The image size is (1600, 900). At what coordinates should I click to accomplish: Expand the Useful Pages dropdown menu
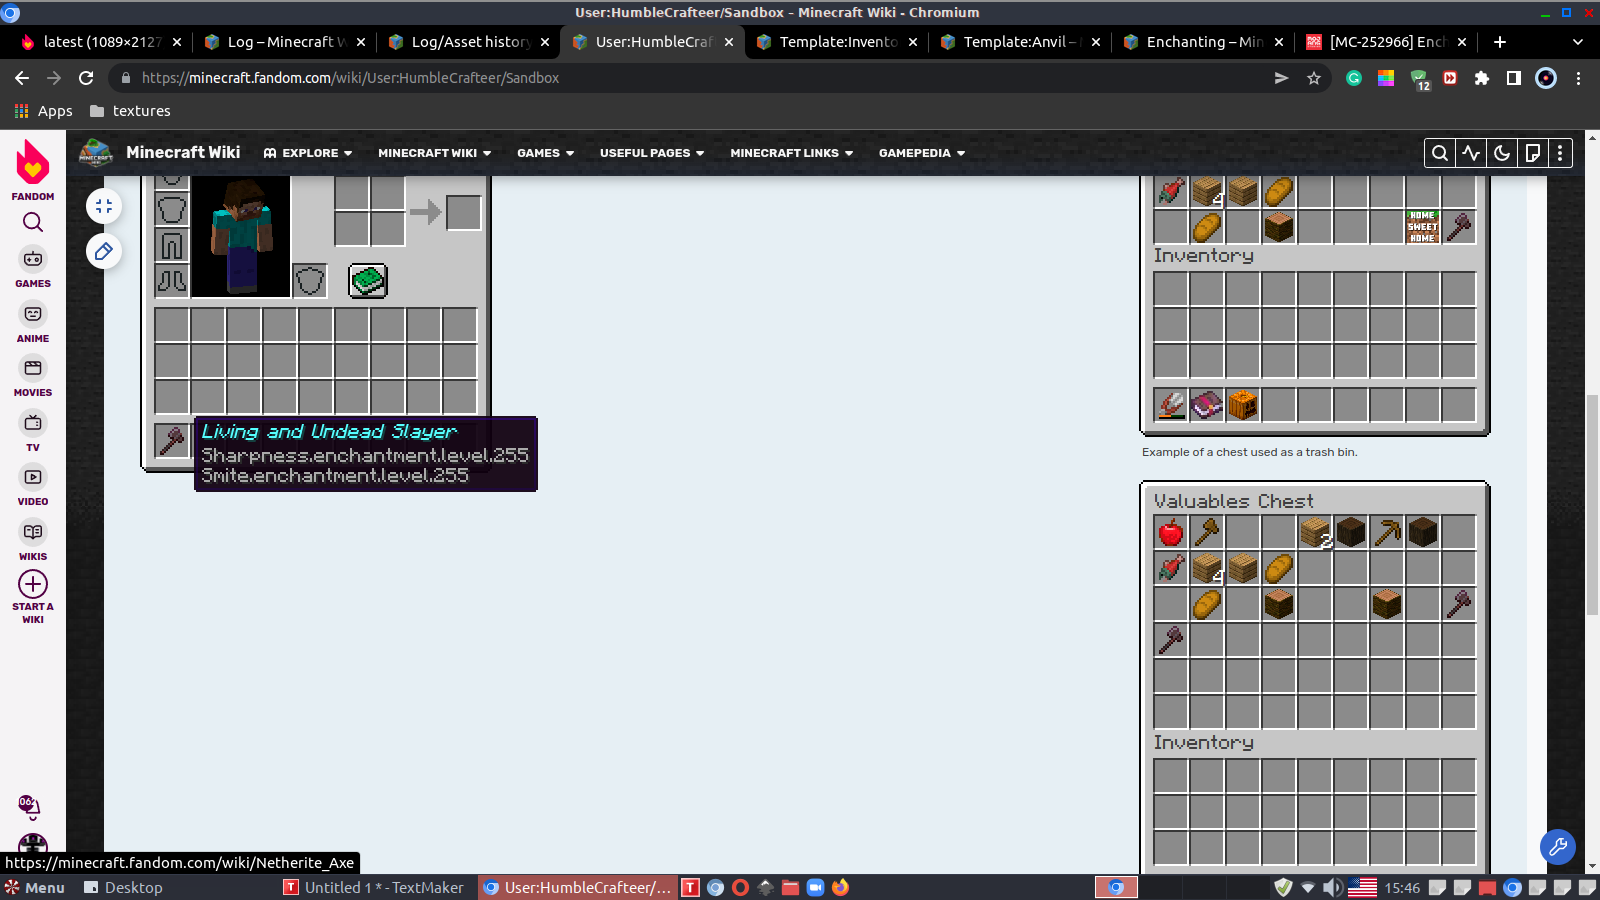(652, 153)
